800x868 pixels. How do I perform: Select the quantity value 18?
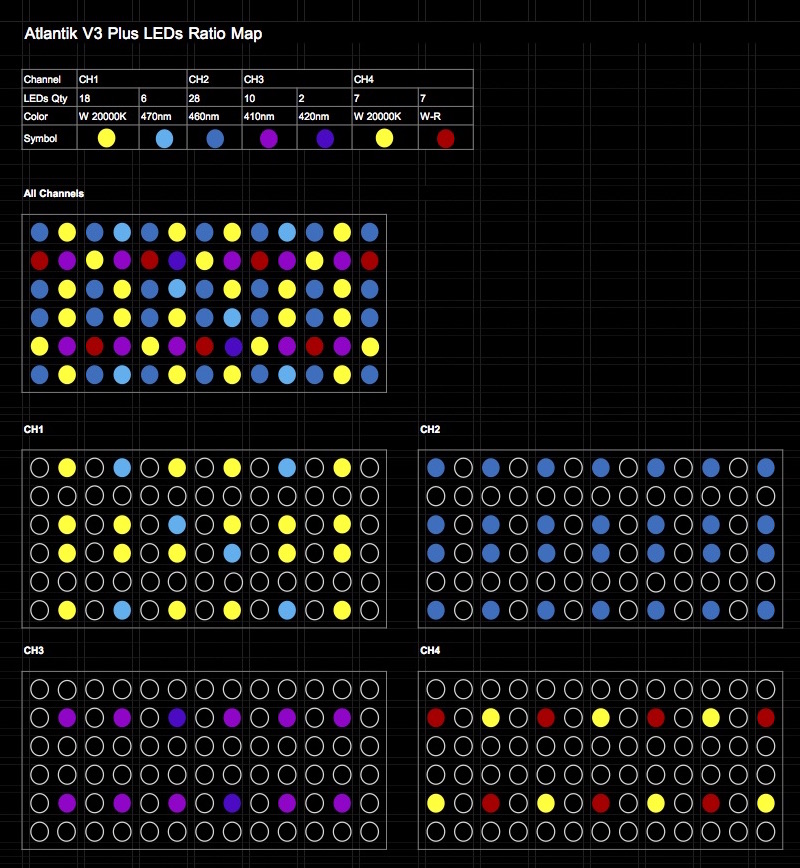pos(85,98)
